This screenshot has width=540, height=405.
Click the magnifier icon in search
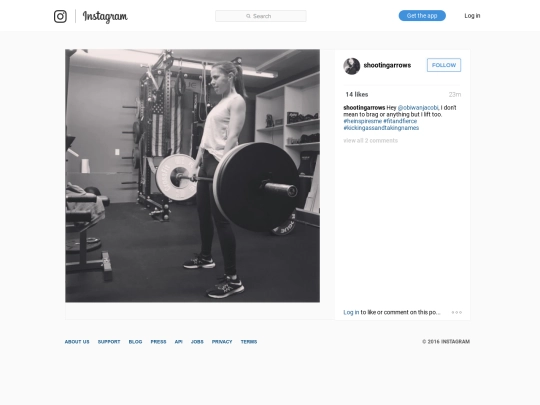point(248,16)
